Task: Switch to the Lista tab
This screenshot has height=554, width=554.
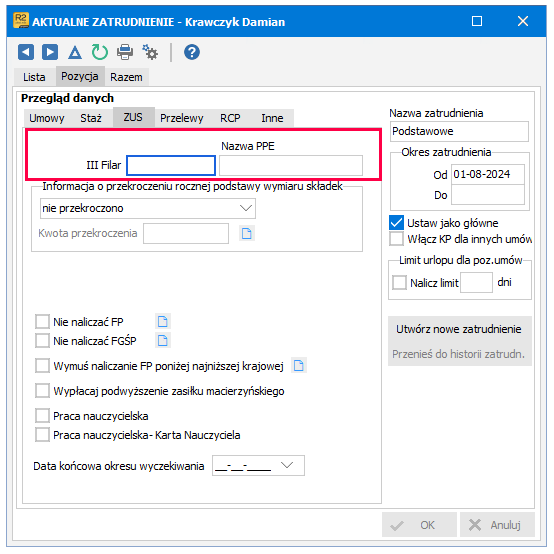Action: point(34,77)
